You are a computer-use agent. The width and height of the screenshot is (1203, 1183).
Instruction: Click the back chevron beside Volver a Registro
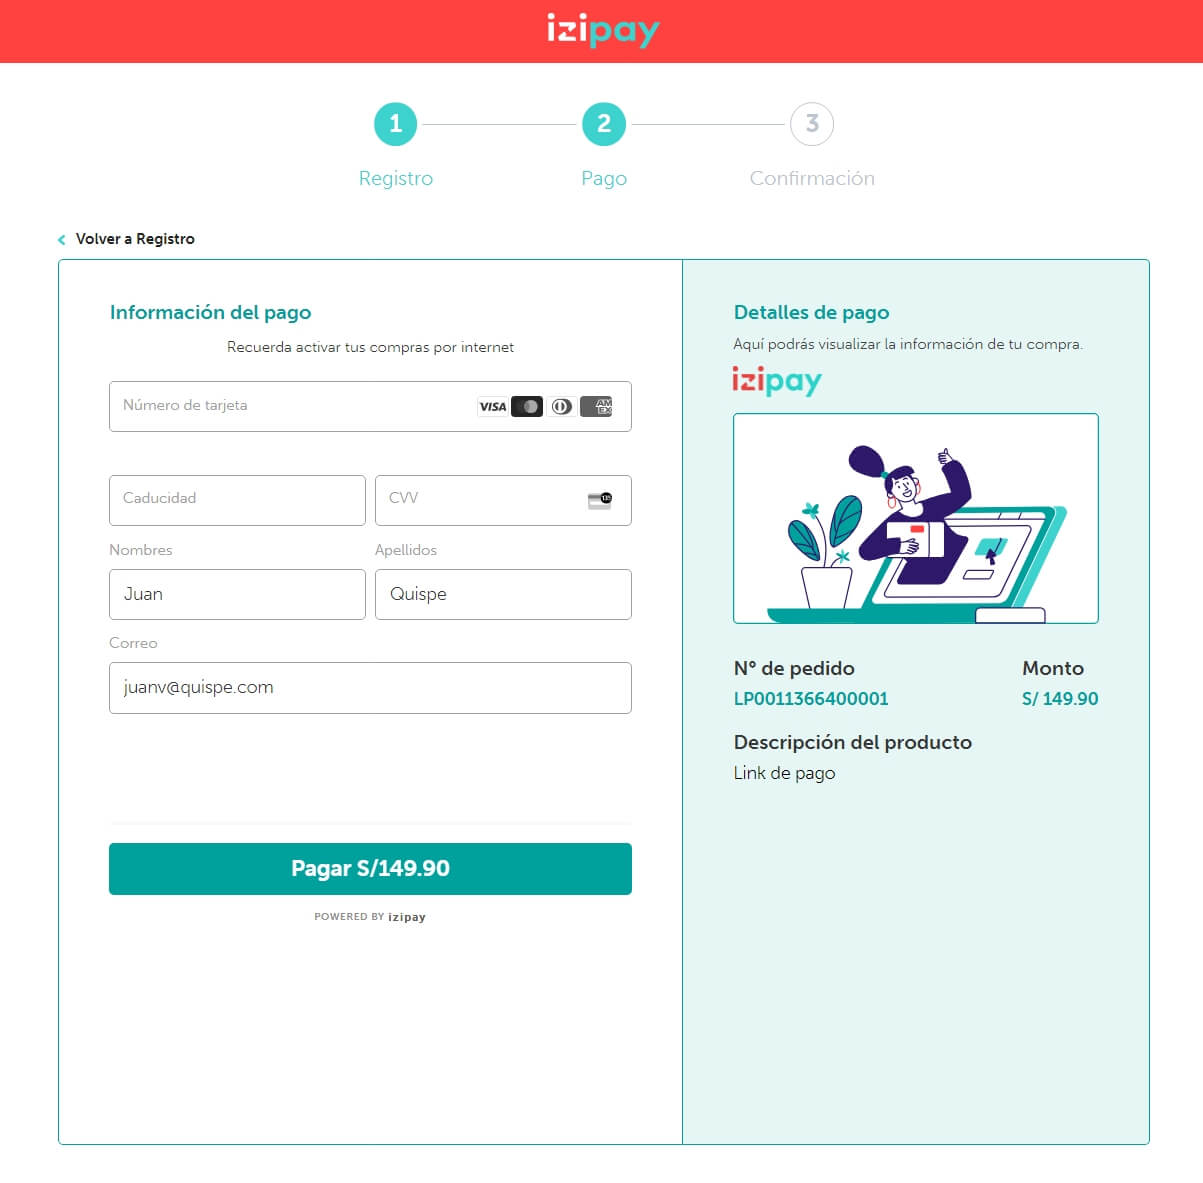[62, 240]
